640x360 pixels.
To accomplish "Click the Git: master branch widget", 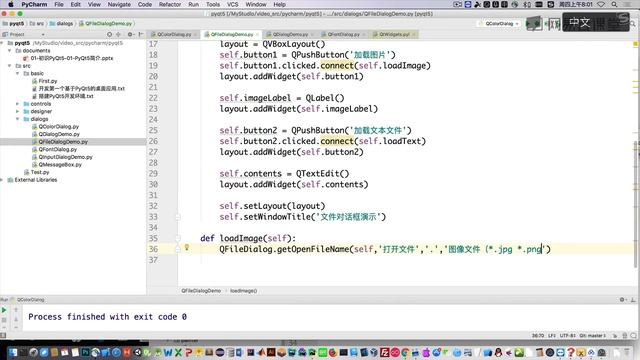I will [592, 336].
